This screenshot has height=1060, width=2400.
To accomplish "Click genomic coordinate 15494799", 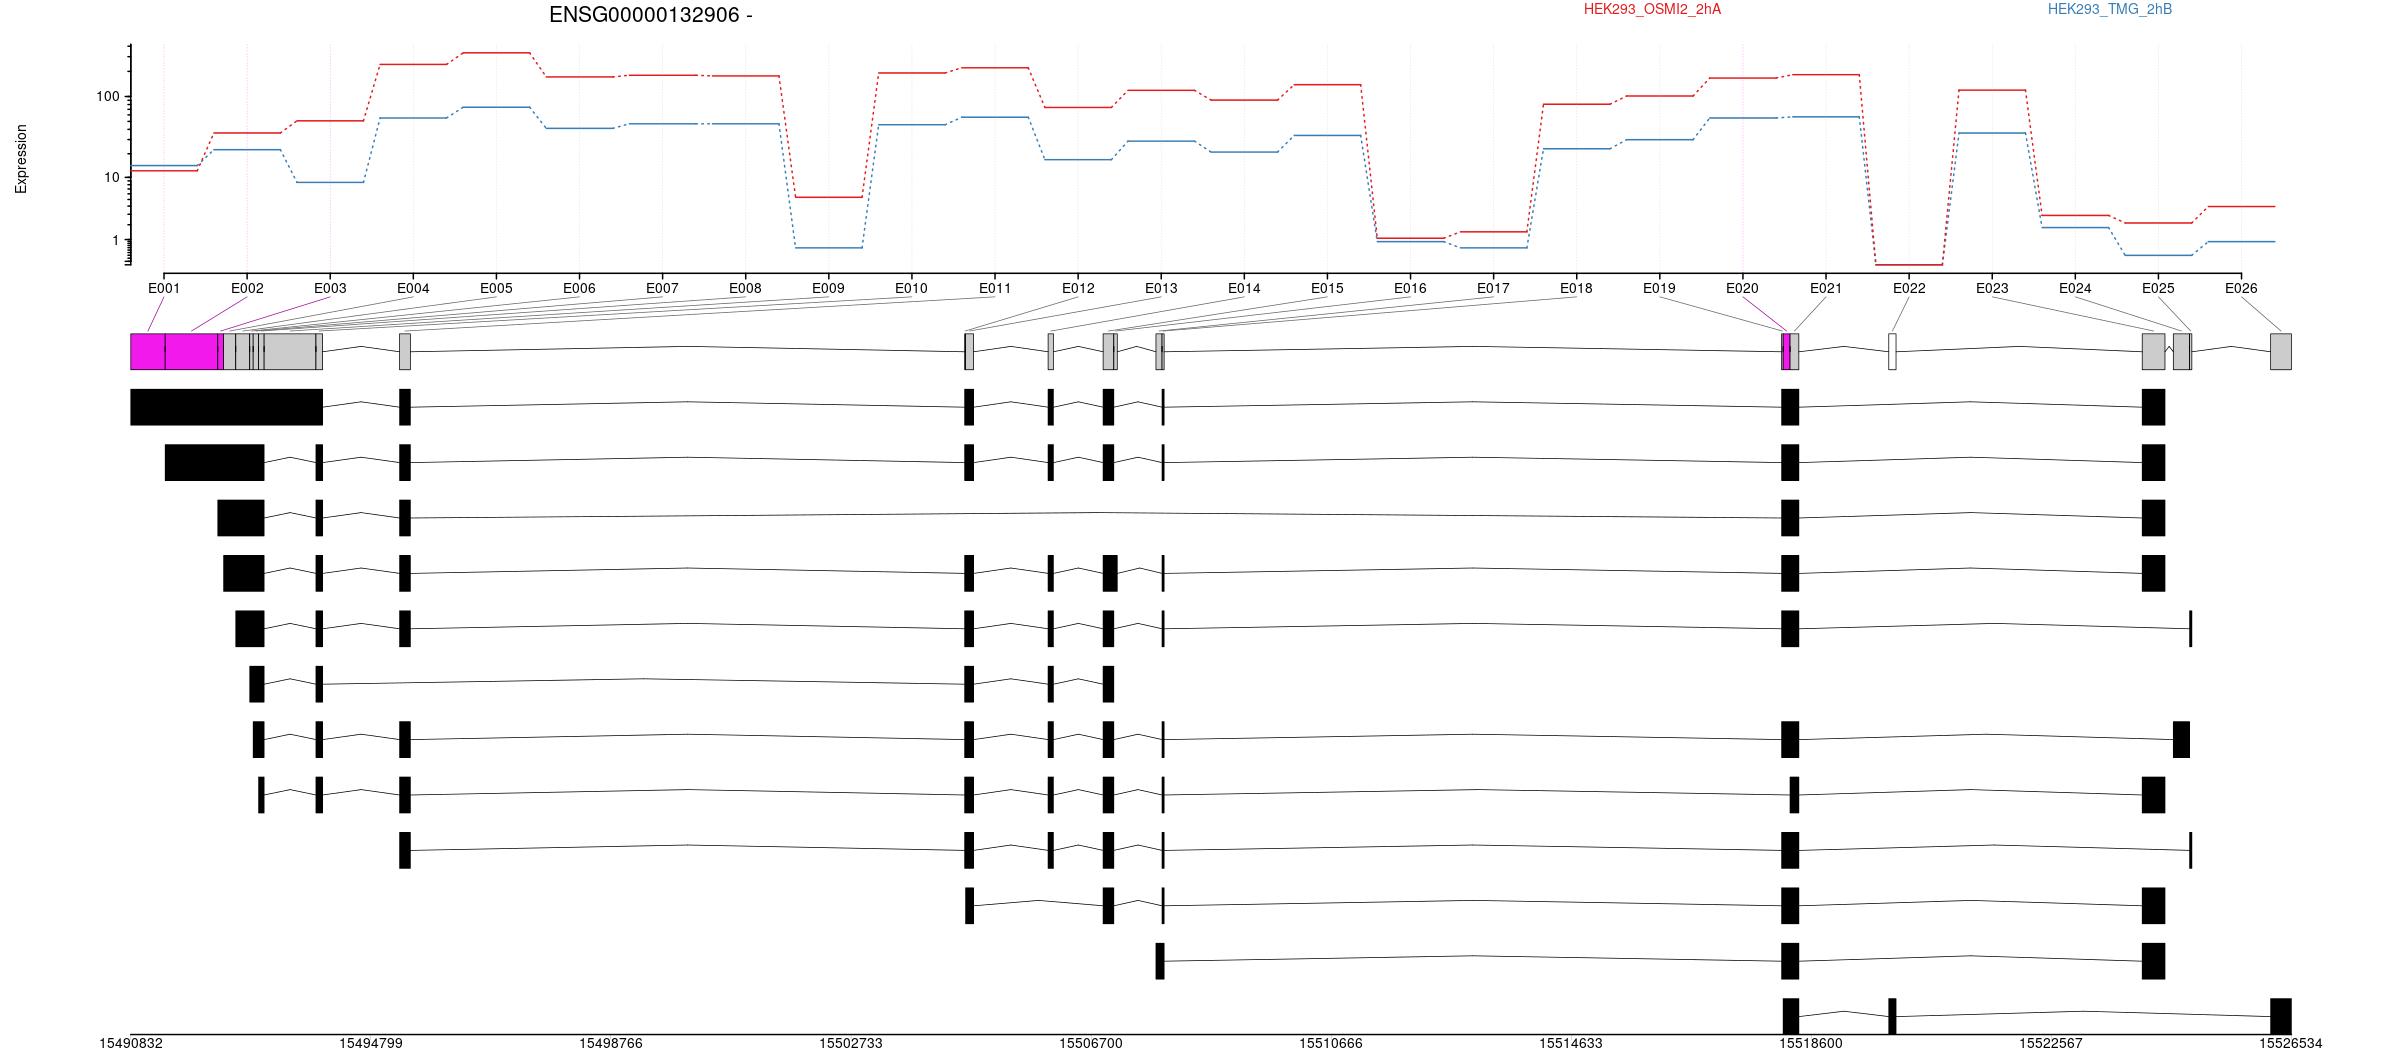I will click(x=371, y=1044).
